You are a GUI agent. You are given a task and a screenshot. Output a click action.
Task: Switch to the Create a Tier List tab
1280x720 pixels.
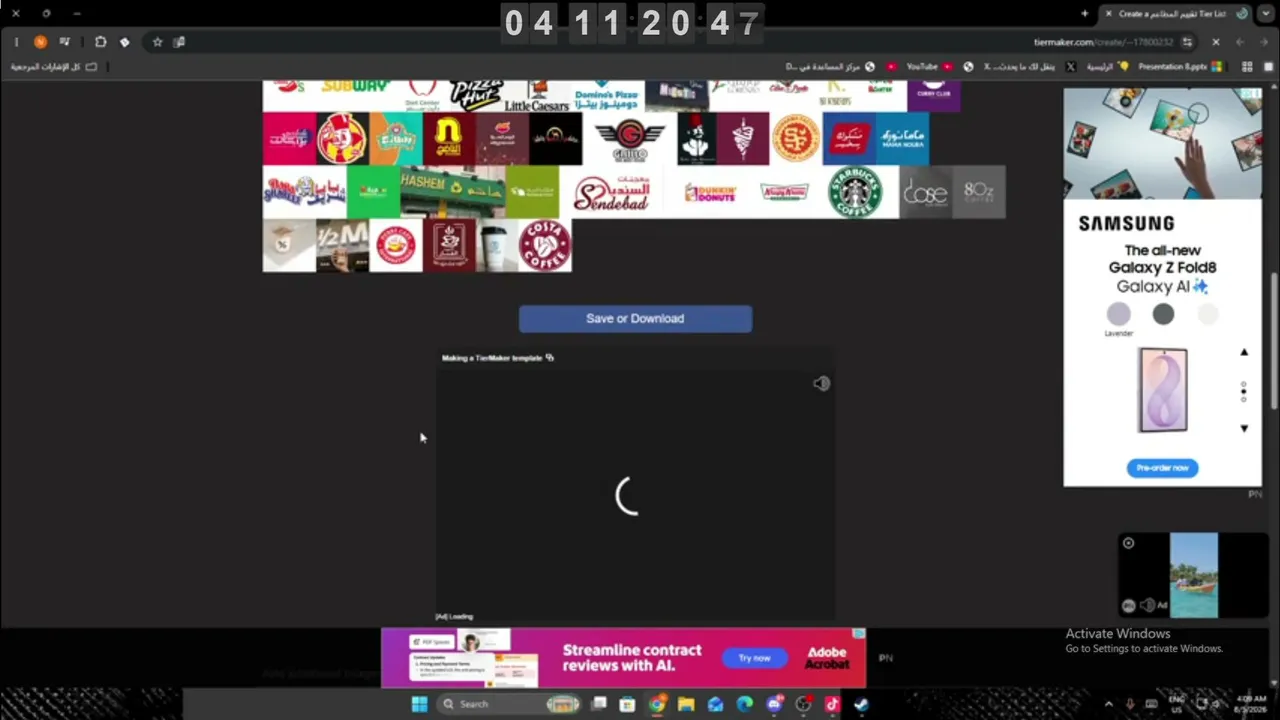pyautogui.click(x=1175, y=14)
